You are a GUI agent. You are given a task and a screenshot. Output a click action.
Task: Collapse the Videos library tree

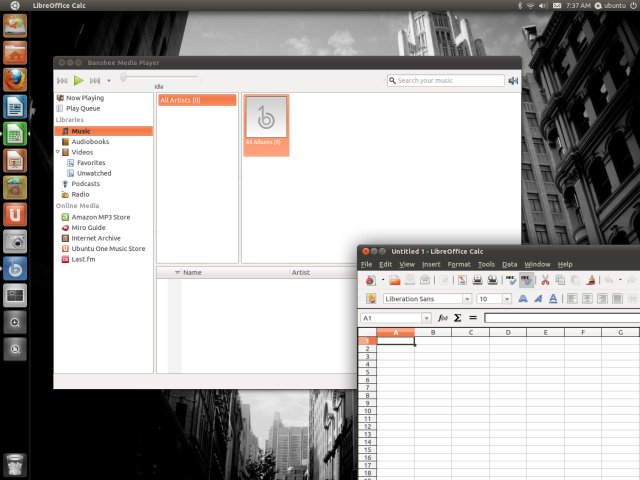58,152
